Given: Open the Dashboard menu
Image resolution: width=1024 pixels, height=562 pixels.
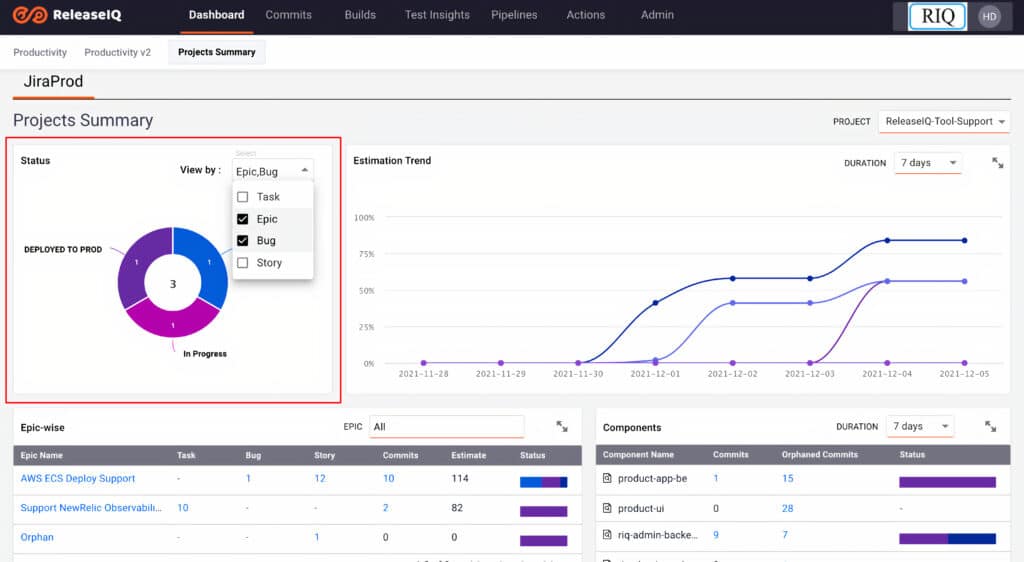Looking at the screenshot, I should pyautogui.click(x=216, y=14).
